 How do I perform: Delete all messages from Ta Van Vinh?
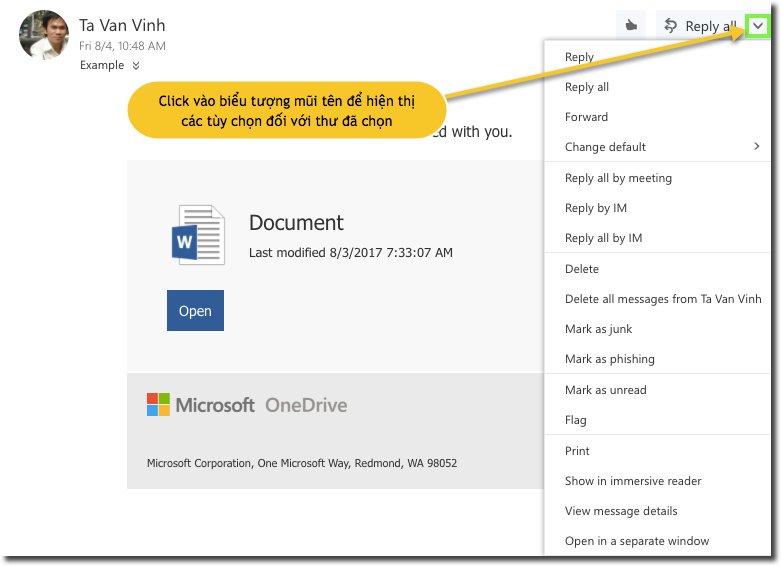(x=662, y=299)
